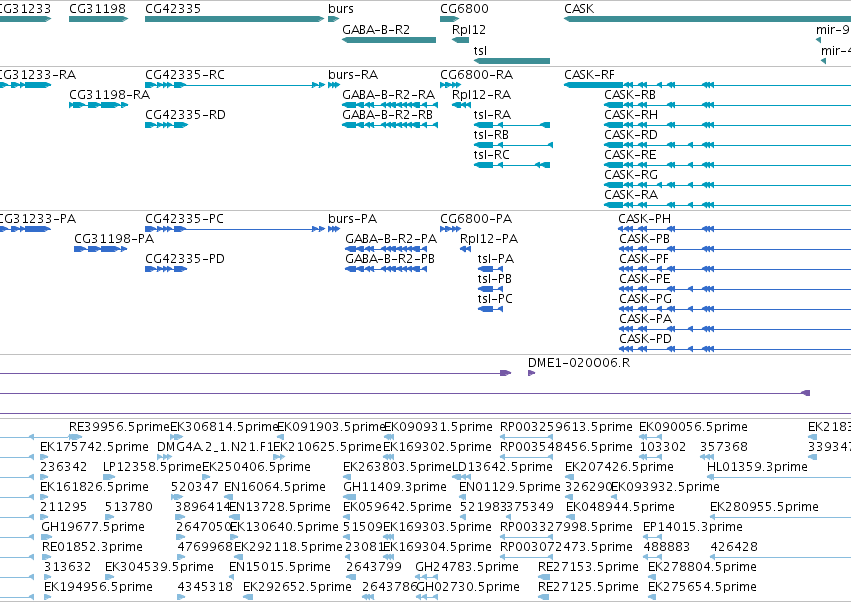Click protein GABA-B-R2-PA
This screenshot has height=602, width=851.
[386, 249]
